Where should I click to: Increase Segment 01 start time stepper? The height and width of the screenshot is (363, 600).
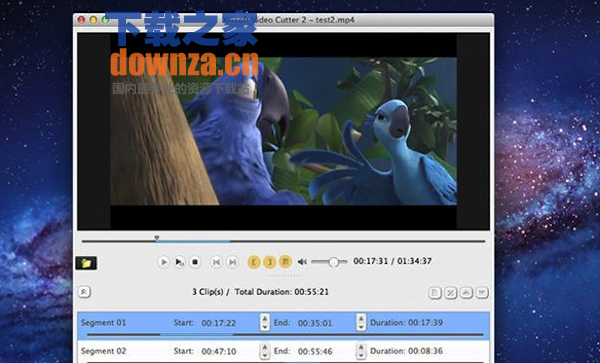coord(264,318)
